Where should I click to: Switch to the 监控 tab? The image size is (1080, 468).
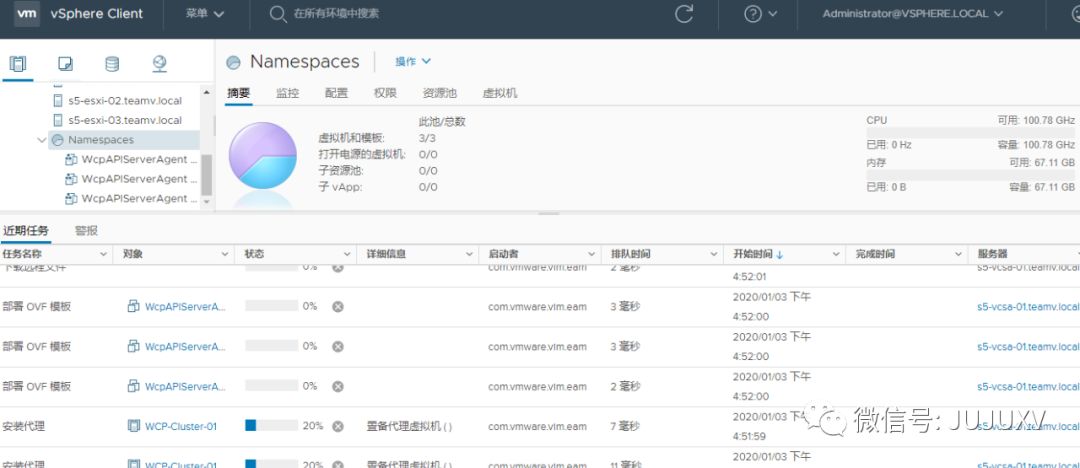pos(287,93)
